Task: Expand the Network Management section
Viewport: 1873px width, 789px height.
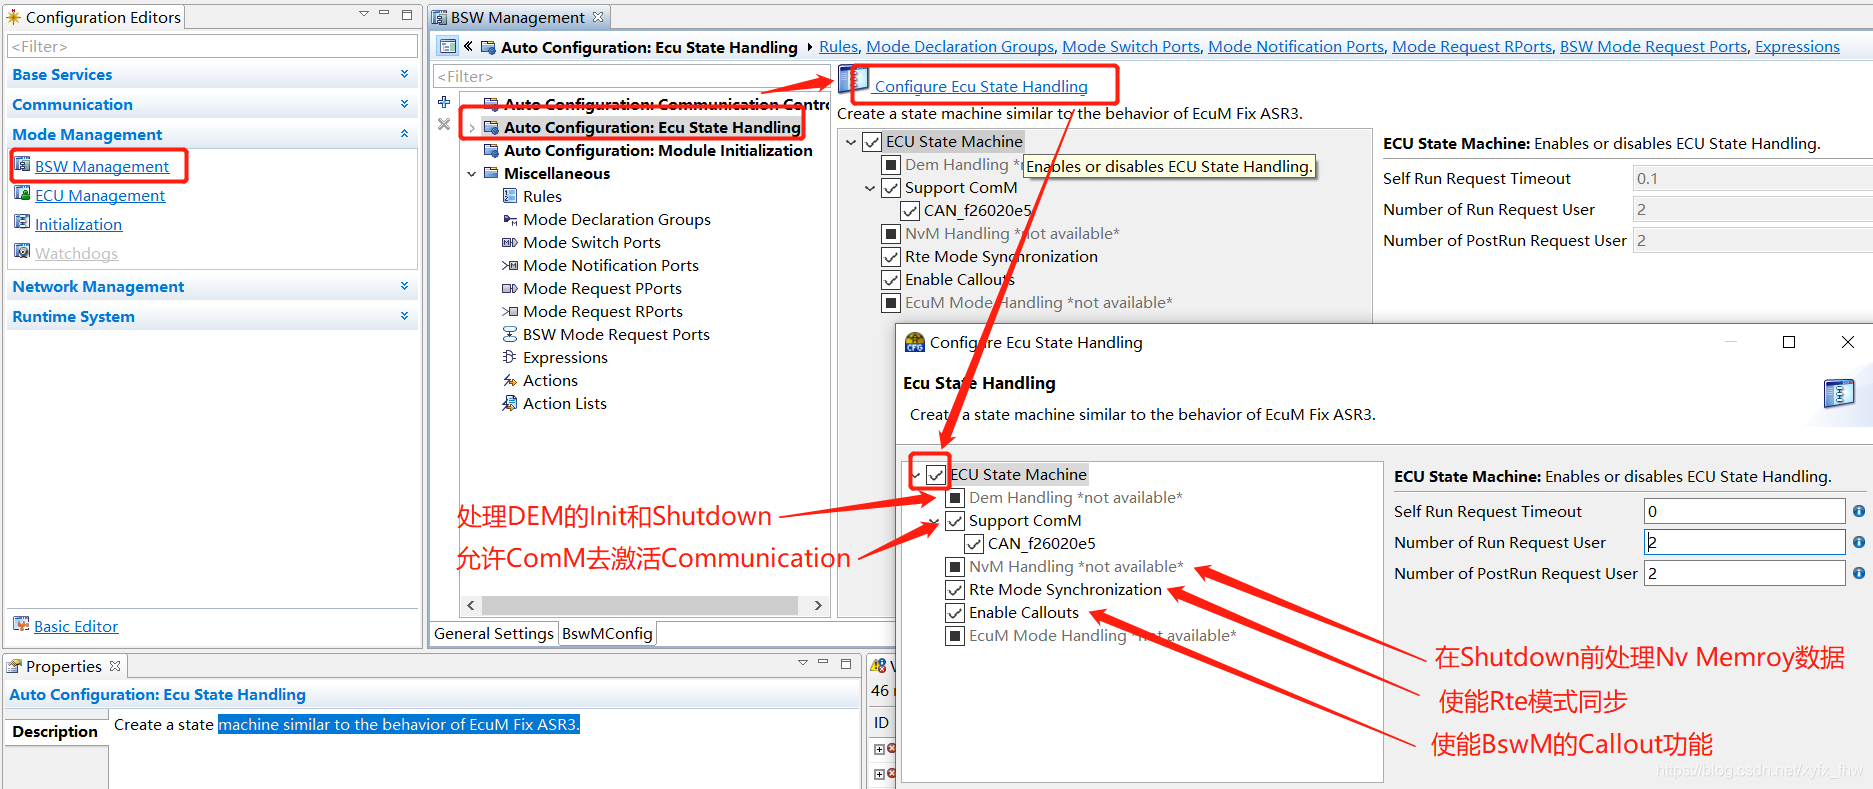Action: click(x=404, y=286)
